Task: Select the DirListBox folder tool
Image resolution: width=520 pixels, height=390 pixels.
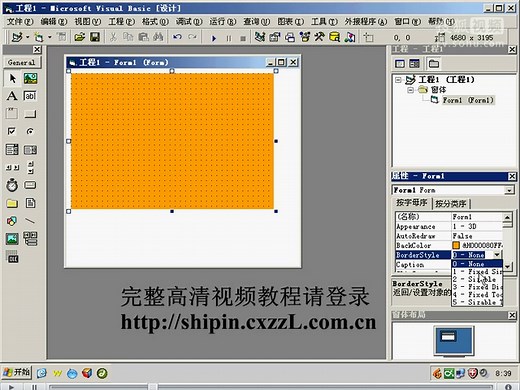Action: click(12, 203)
